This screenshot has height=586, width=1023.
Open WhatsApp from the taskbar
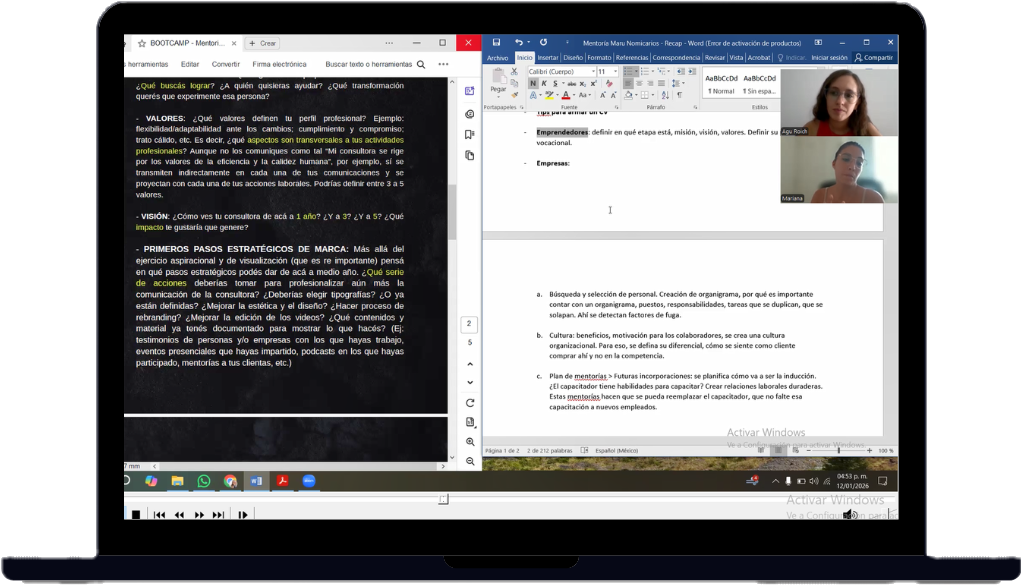204,481
